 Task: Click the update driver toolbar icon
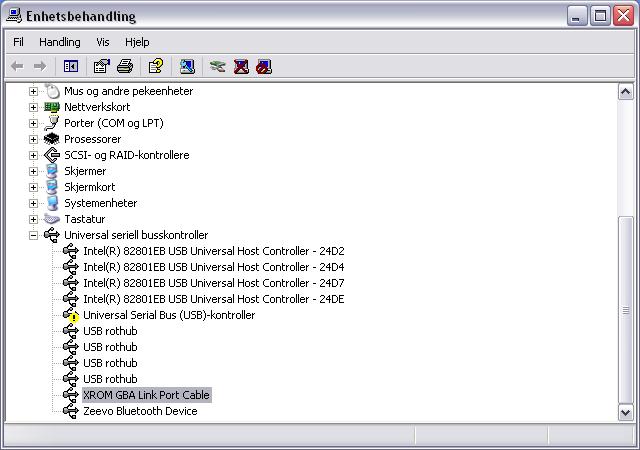(217, 66)
